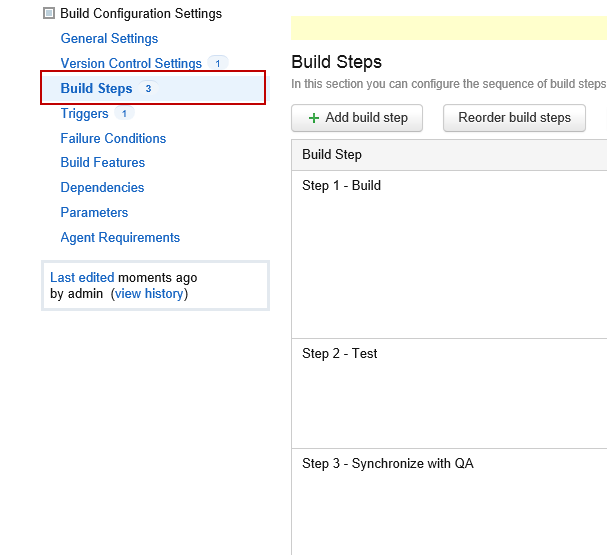Open the Parameters page
The image size is (607, 555).
tap(94, 213)
